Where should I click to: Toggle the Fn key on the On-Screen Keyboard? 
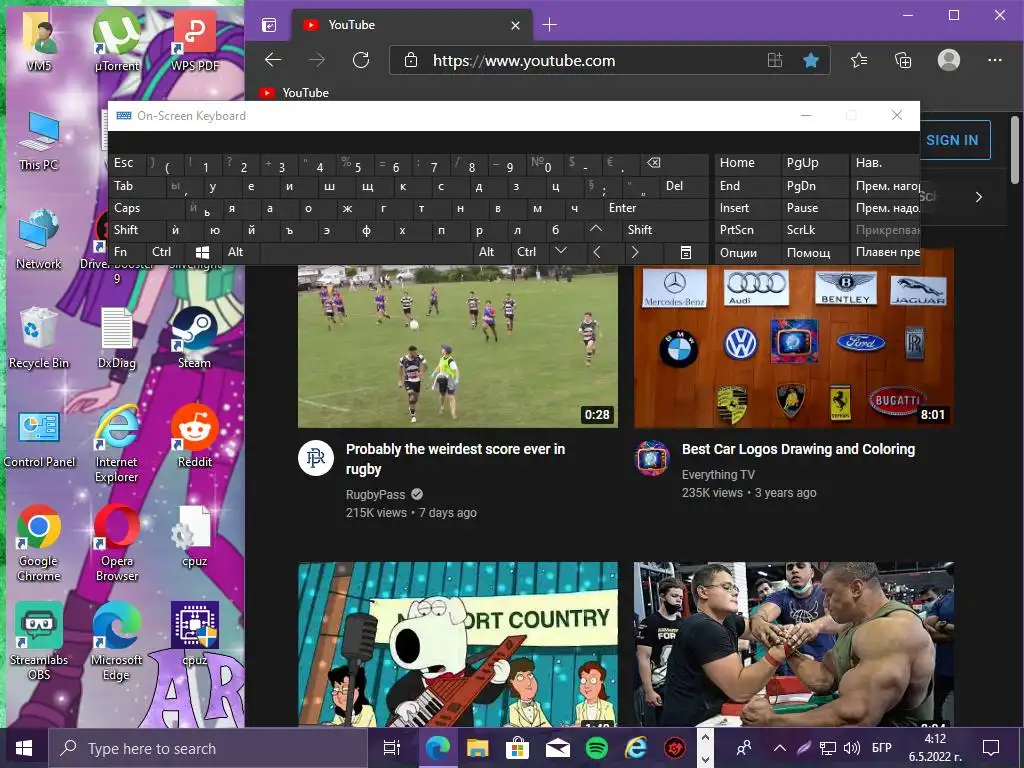128,253
